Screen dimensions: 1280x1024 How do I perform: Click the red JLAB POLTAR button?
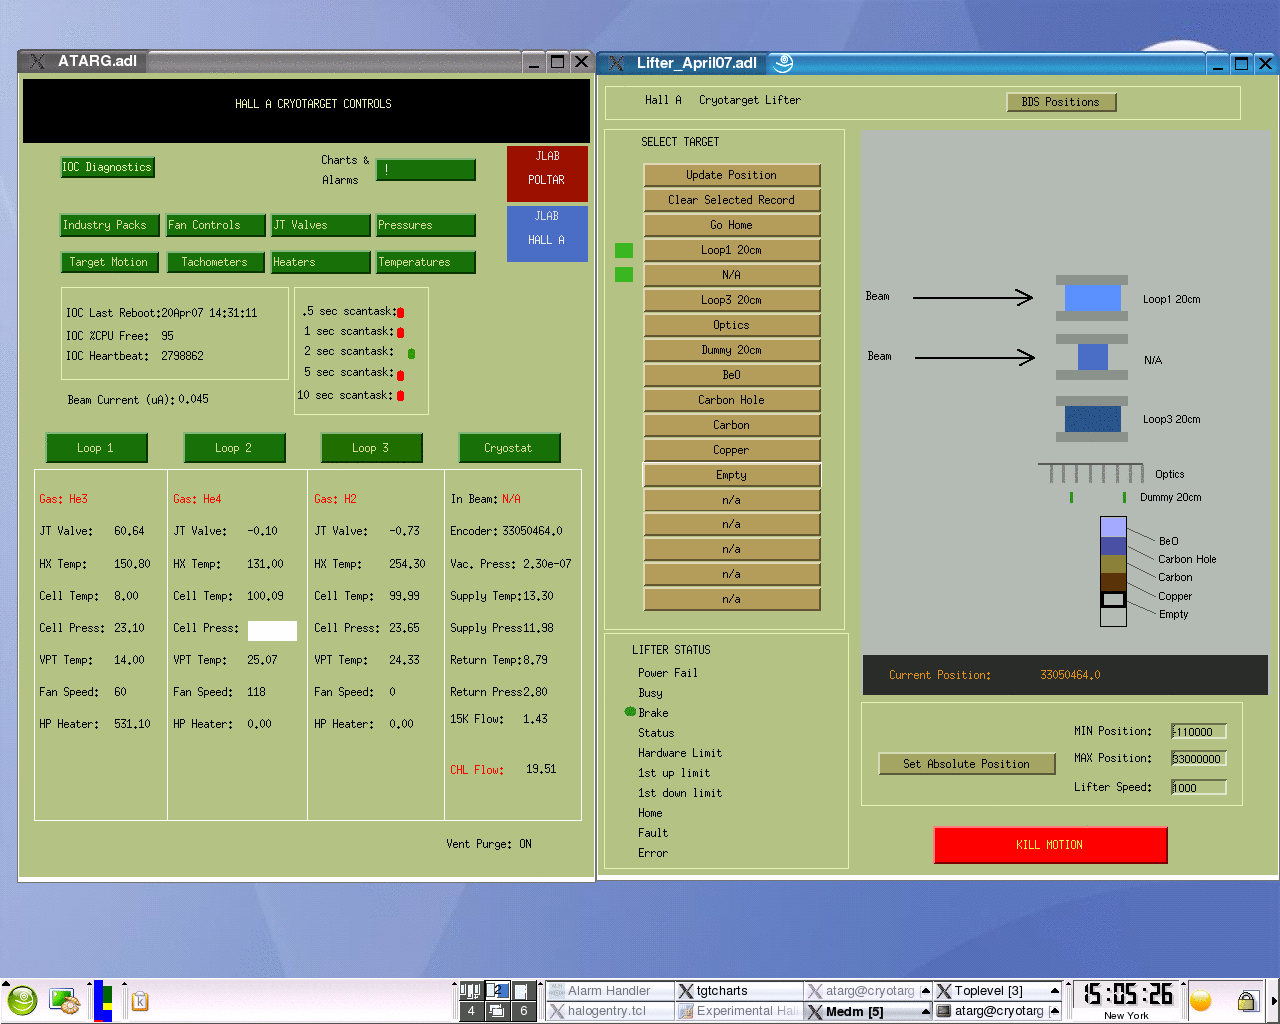click(547, 173)
